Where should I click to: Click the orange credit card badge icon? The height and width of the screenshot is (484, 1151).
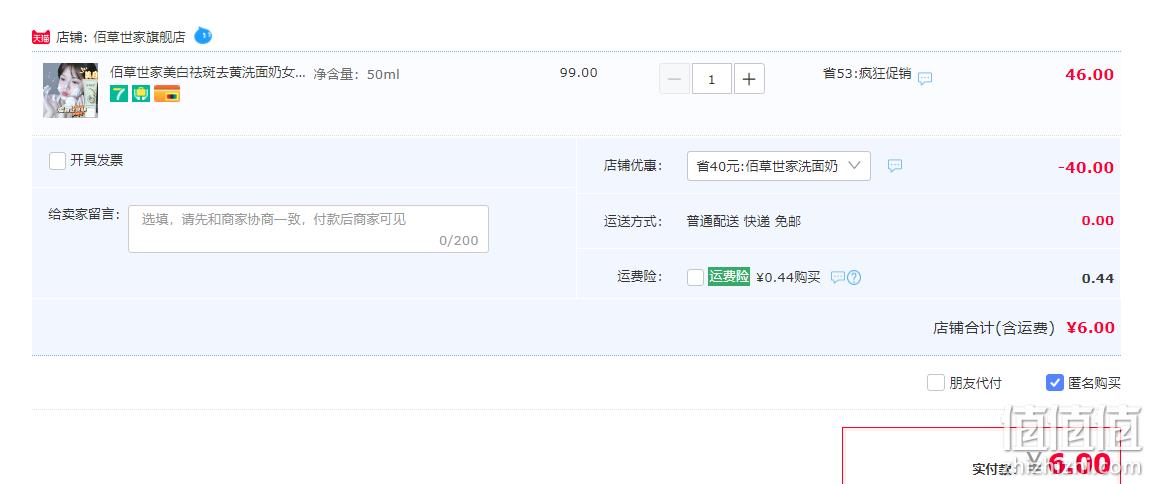[x=167, y=93]
